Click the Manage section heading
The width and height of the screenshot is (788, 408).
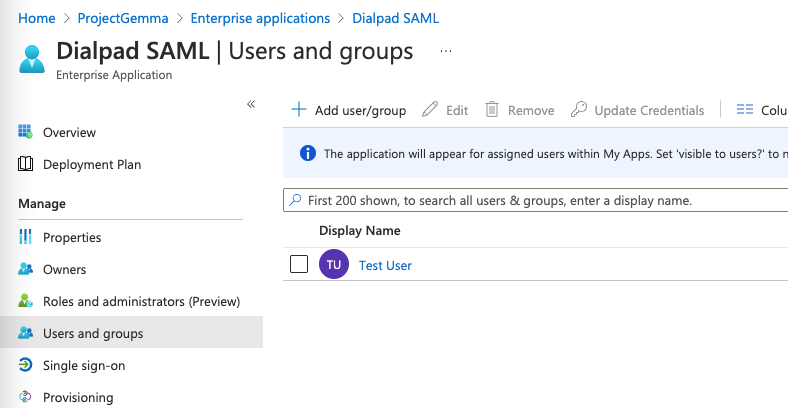click(x=42, y=203)
